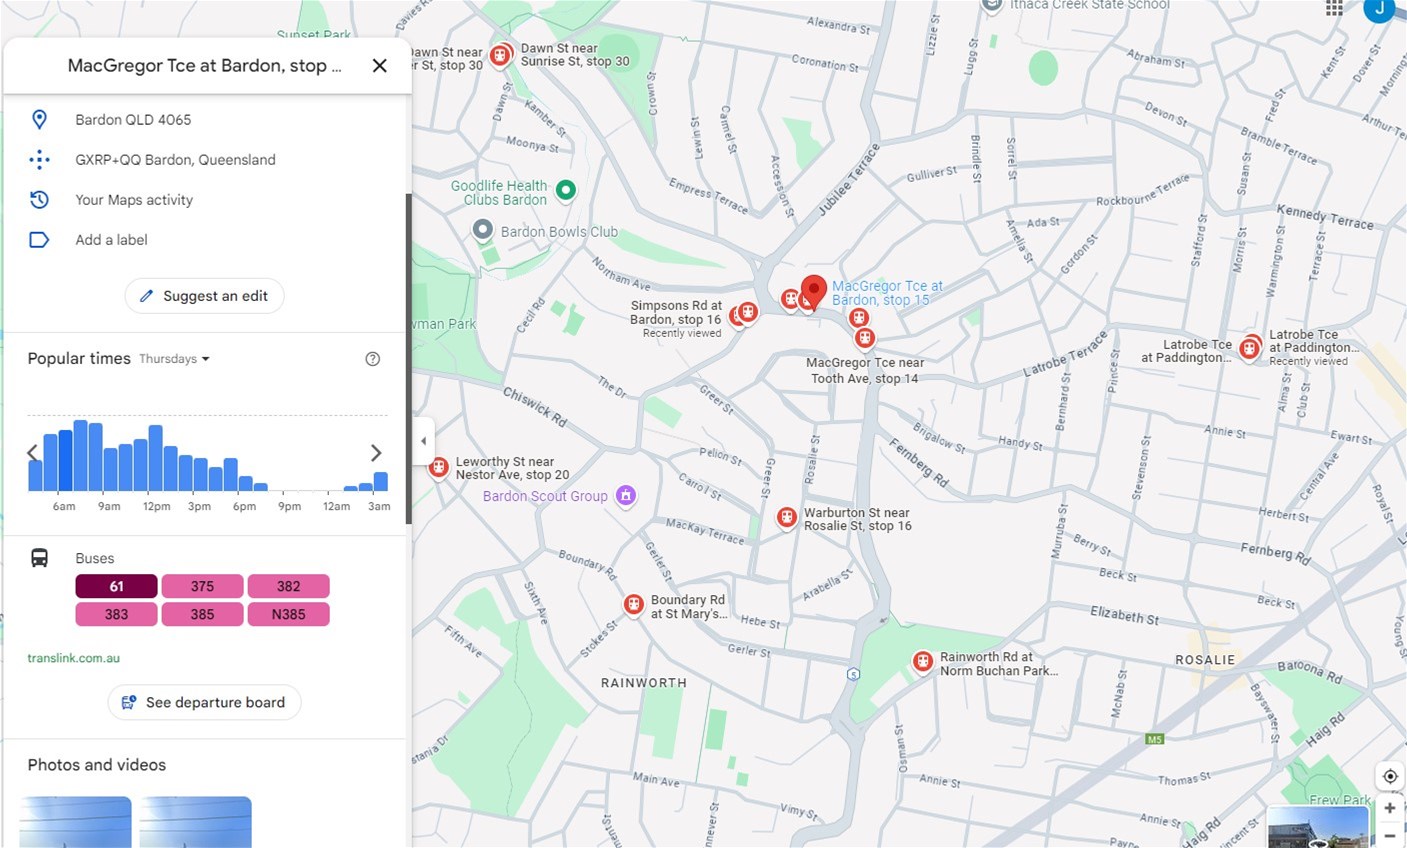The width and height of the screenshot is (1407, 848).
Task: Click the plus code dots icon
Action: point(39,160)
